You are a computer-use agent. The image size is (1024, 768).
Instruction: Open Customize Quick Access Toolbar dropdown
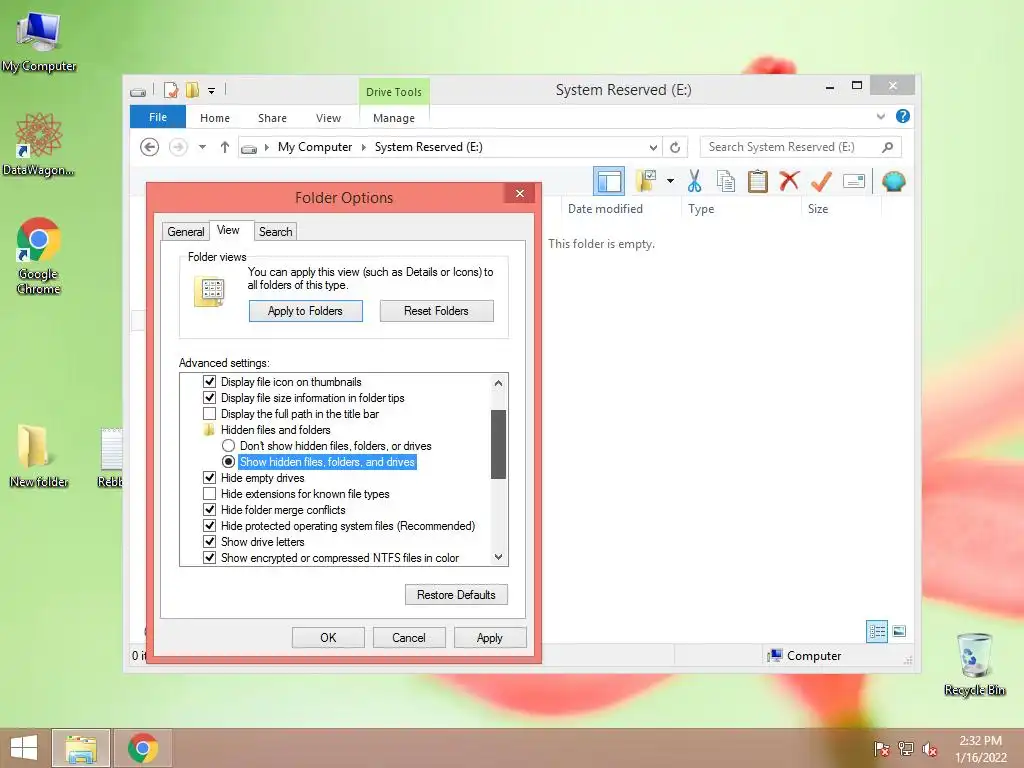click(212, 91)
